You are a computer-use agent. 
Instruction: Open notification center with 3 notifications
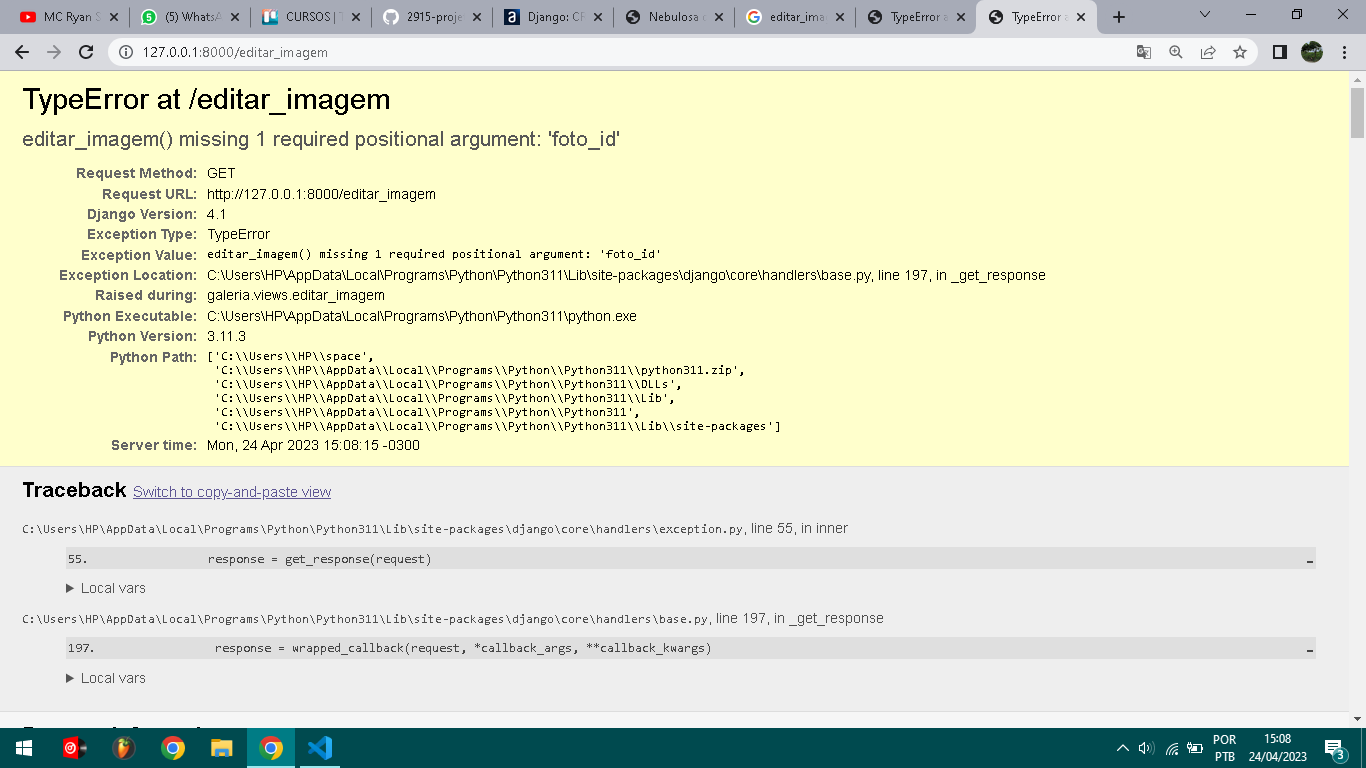point(1334,748)
